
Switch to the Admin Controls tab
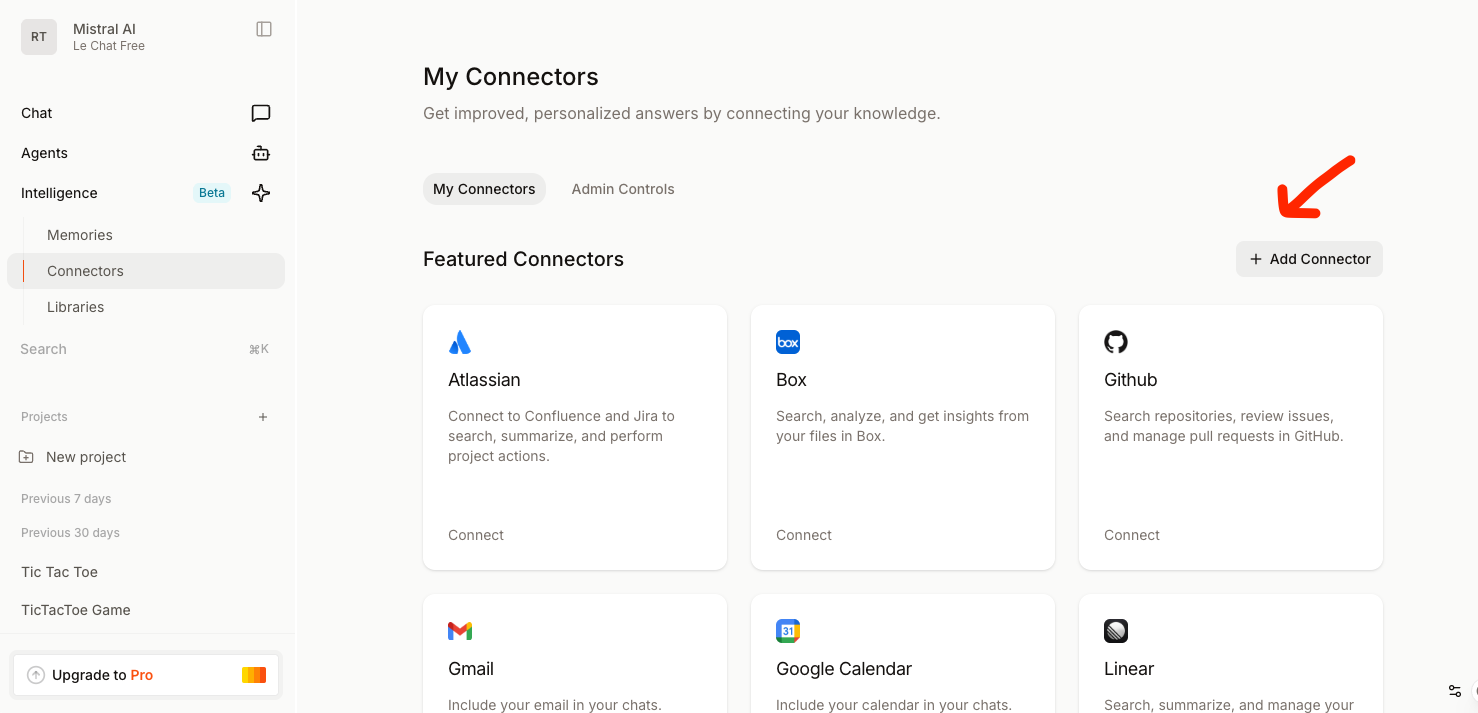(622, 188)
